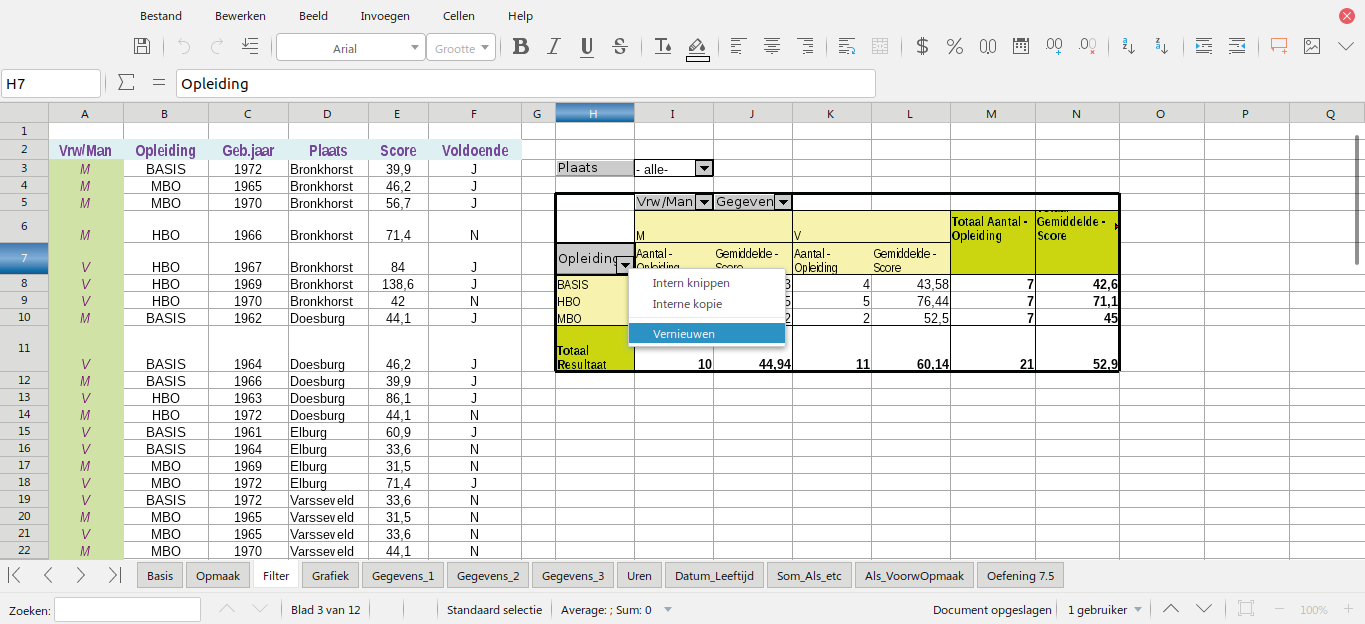Image resolution: width=1365 pixels, height=624 pixels.
Task: Toggle underline formatting
Action: click(587, 47)
